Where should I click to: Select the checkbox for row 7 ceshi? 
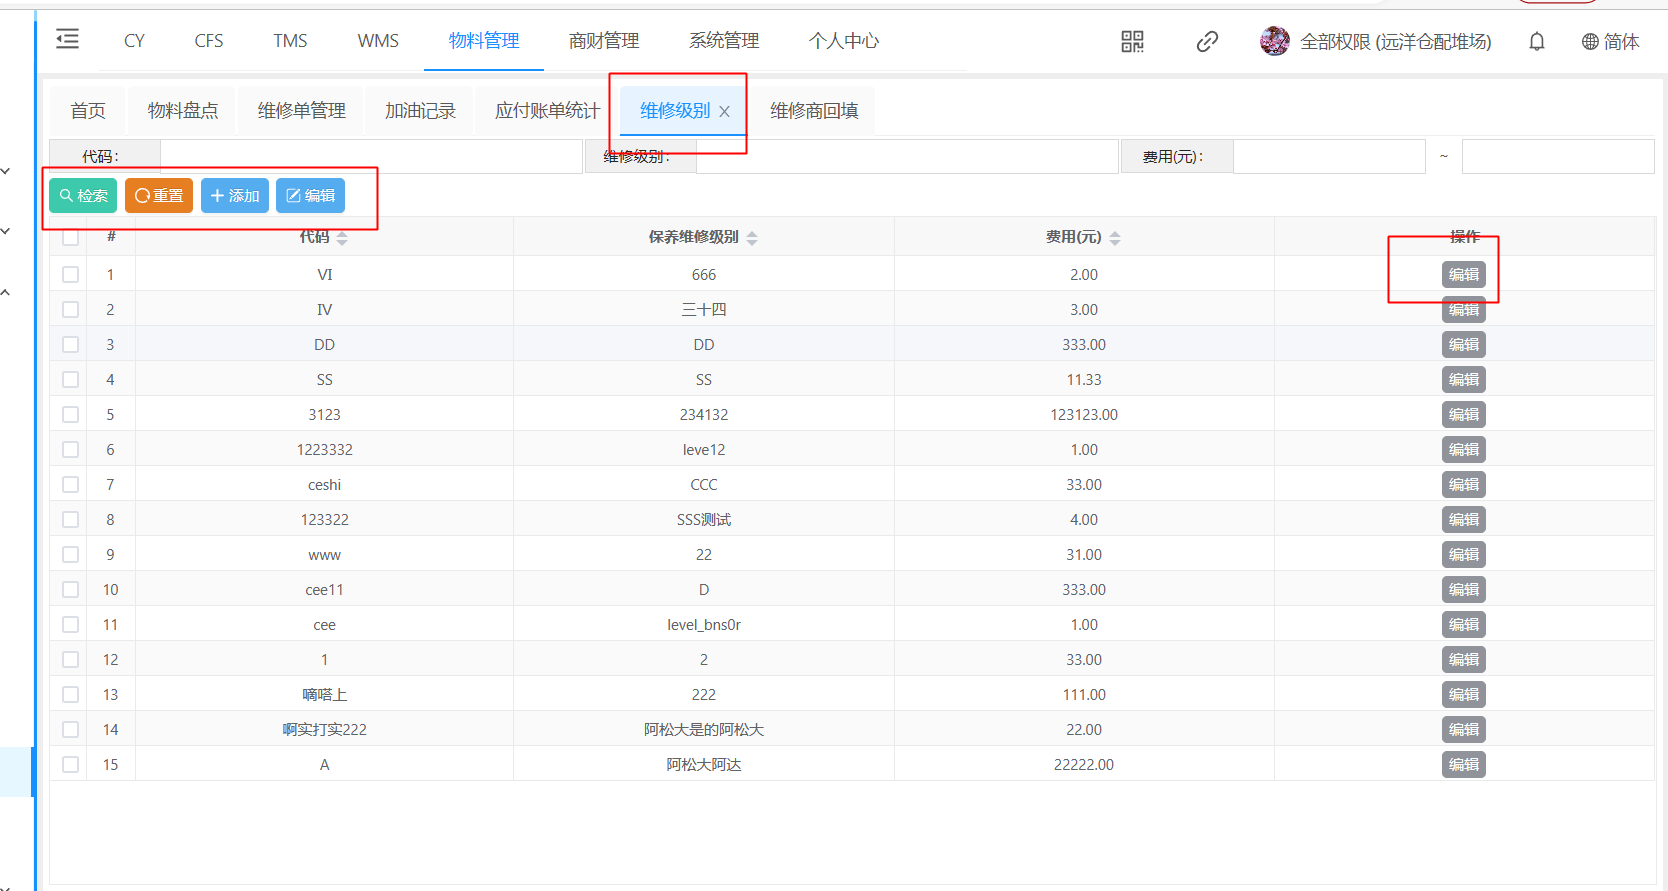coord(70,484)
